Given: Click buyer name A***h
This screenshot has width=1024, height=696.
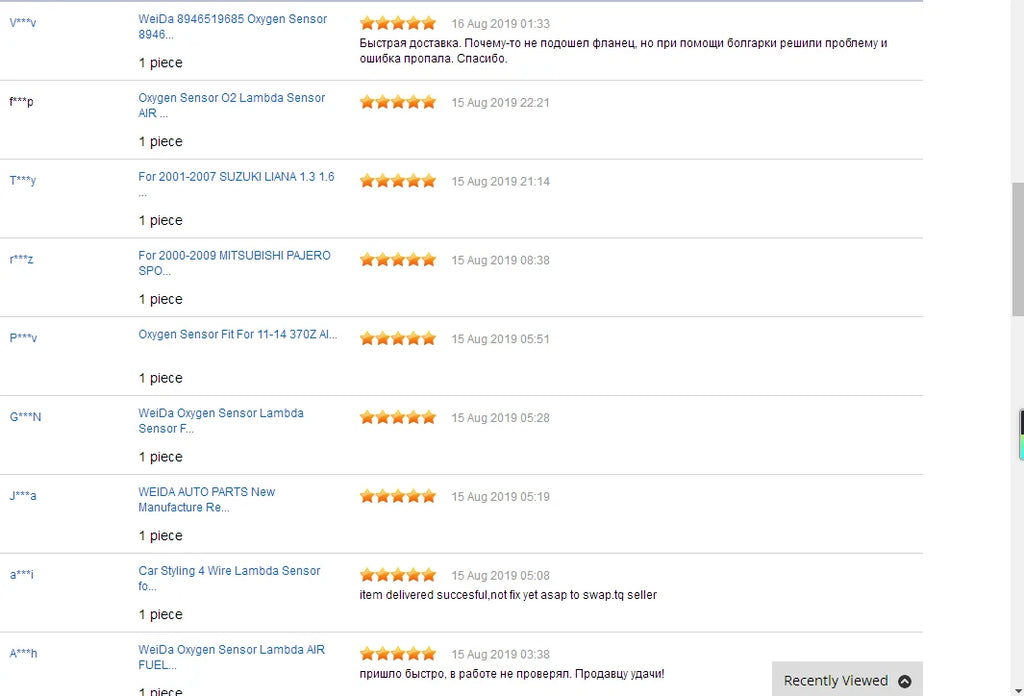Looking at the screenshot, I should pyautogui.click(x=24, y=654).
